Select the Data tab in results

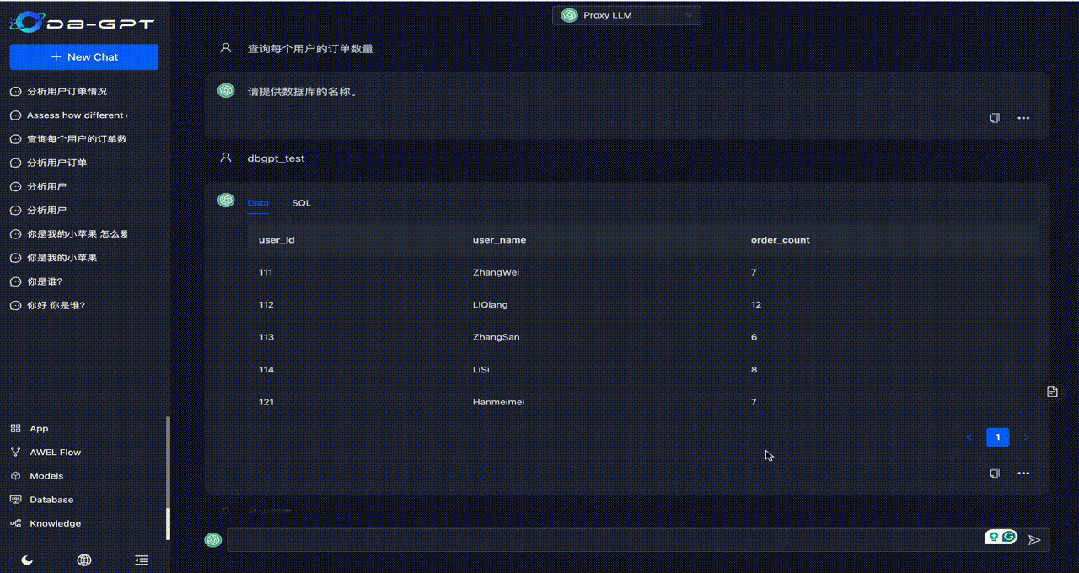click(x=258, y=203)
